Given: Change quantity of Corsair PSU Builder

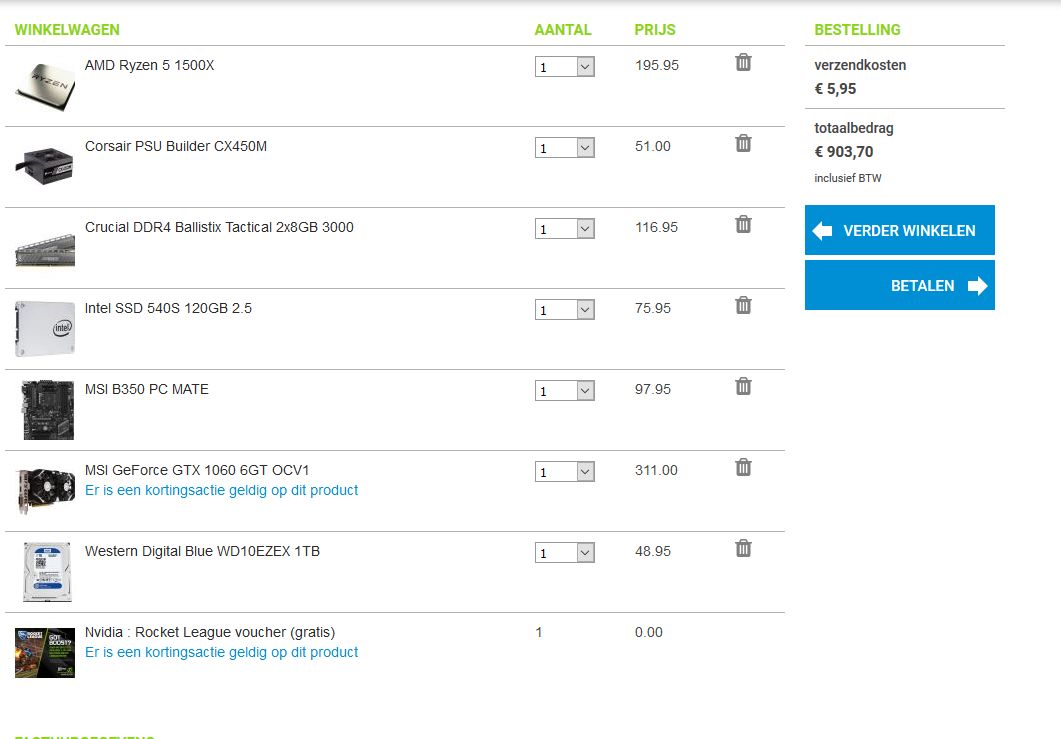Looking at the screenshot, I should pos(565,148).
